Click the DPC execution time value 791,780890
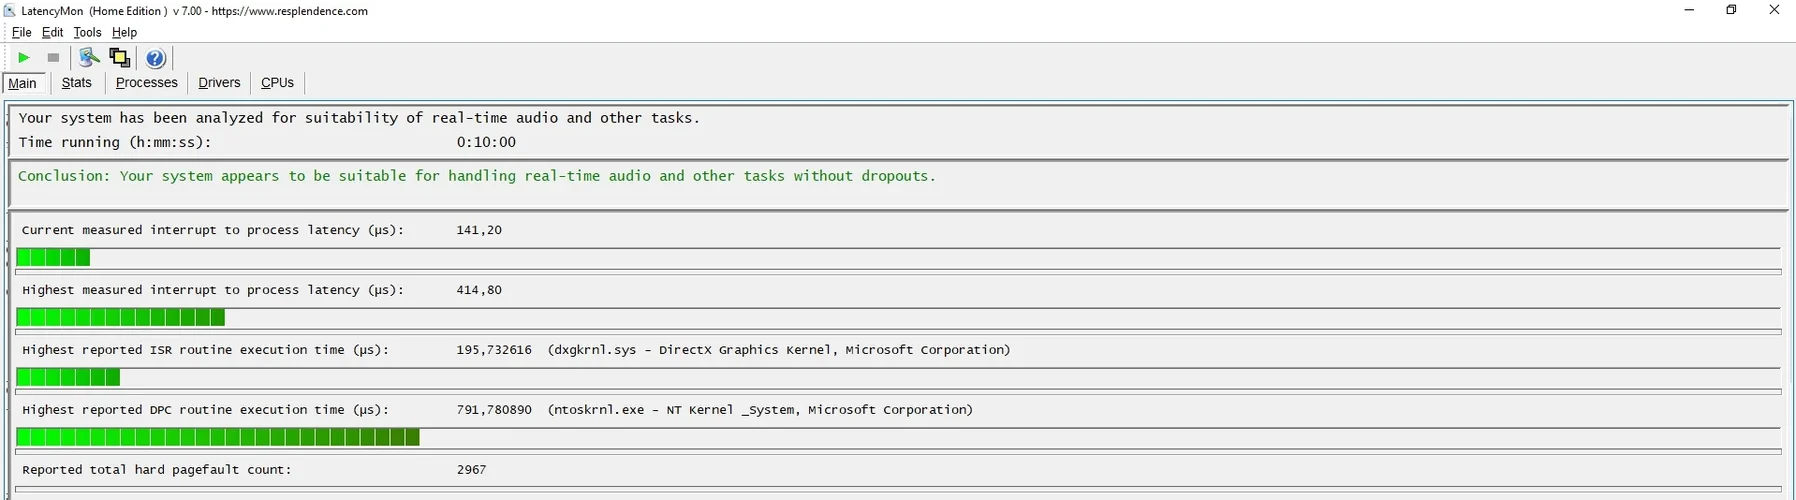Viewport: 1796px width, 500px height. pyautogui.click(x=494, y=410)
